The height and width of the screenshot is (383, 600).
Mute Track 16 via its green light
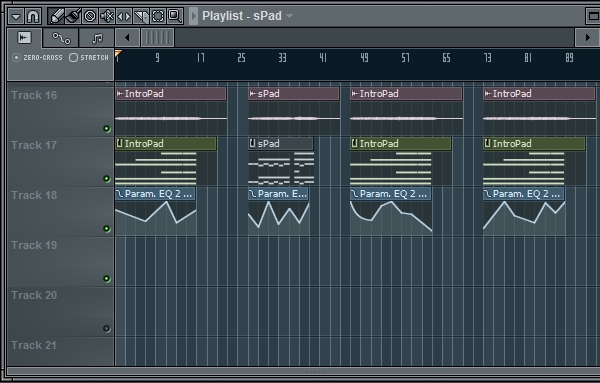click(x=107, y=129)
